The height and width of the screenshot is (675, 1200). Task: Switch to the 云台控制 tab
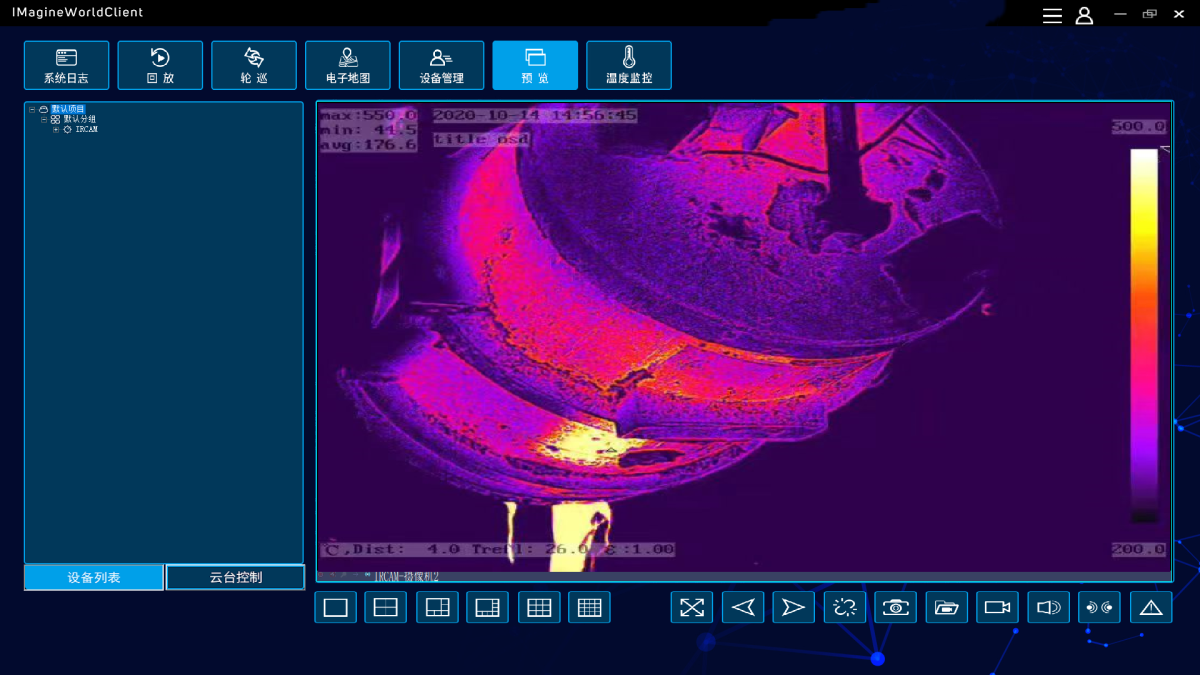tap(235, 577)
